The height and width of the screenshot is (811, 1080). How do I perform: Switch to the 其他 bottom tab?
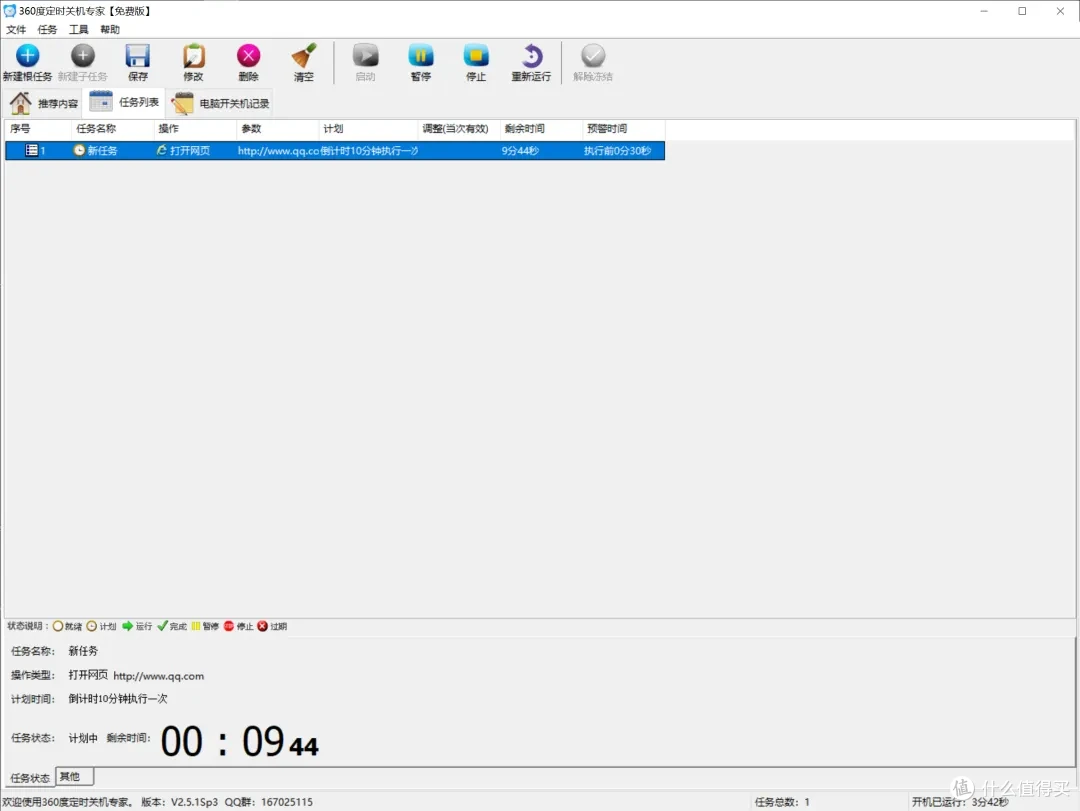[74, 777]
